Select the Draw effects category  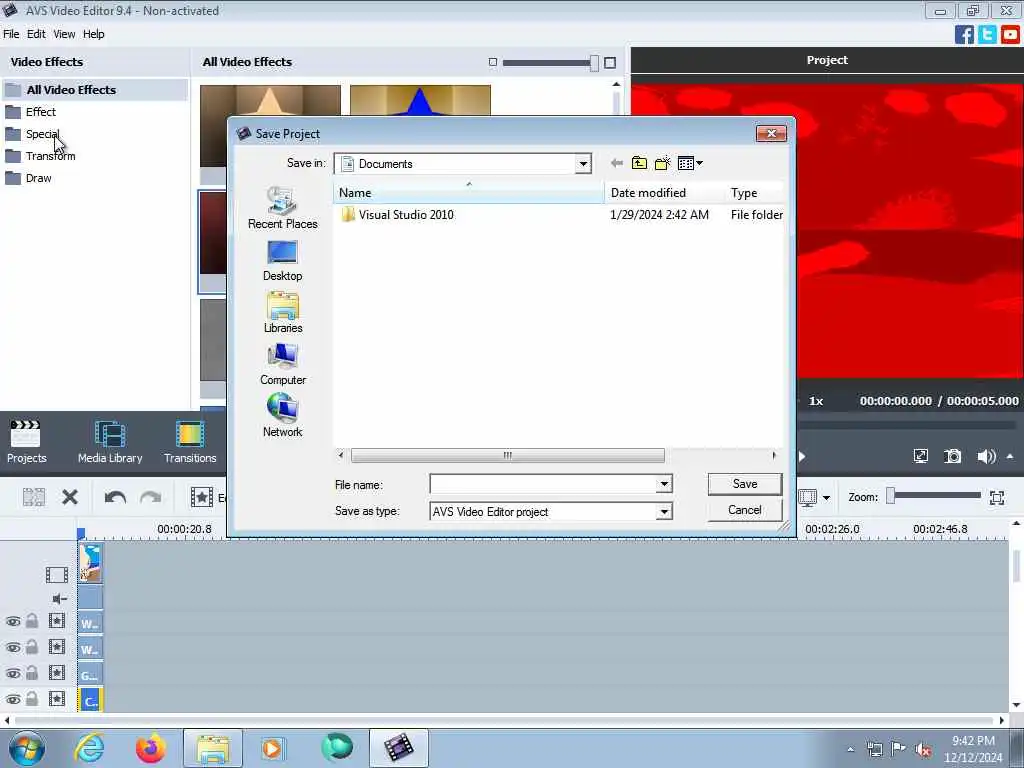pyautogui.click(x=39, y=178)
